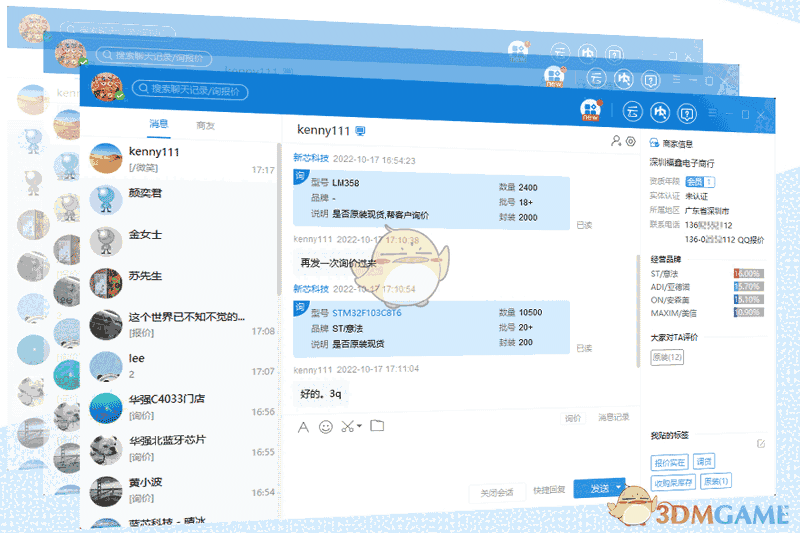Switch to 商友 contacts tab
This screenshot has height=533, width=800.
pyautogui.click(x=205, y=125)
